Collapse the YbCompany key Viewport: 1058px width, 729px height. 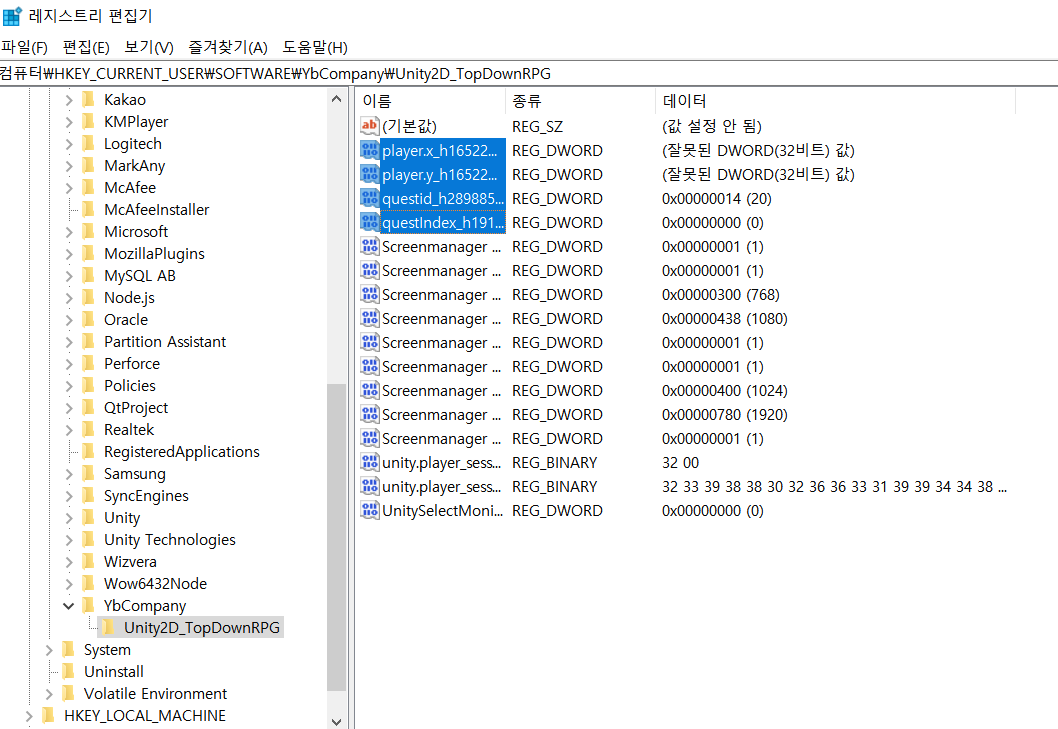[x=68, y=605]
